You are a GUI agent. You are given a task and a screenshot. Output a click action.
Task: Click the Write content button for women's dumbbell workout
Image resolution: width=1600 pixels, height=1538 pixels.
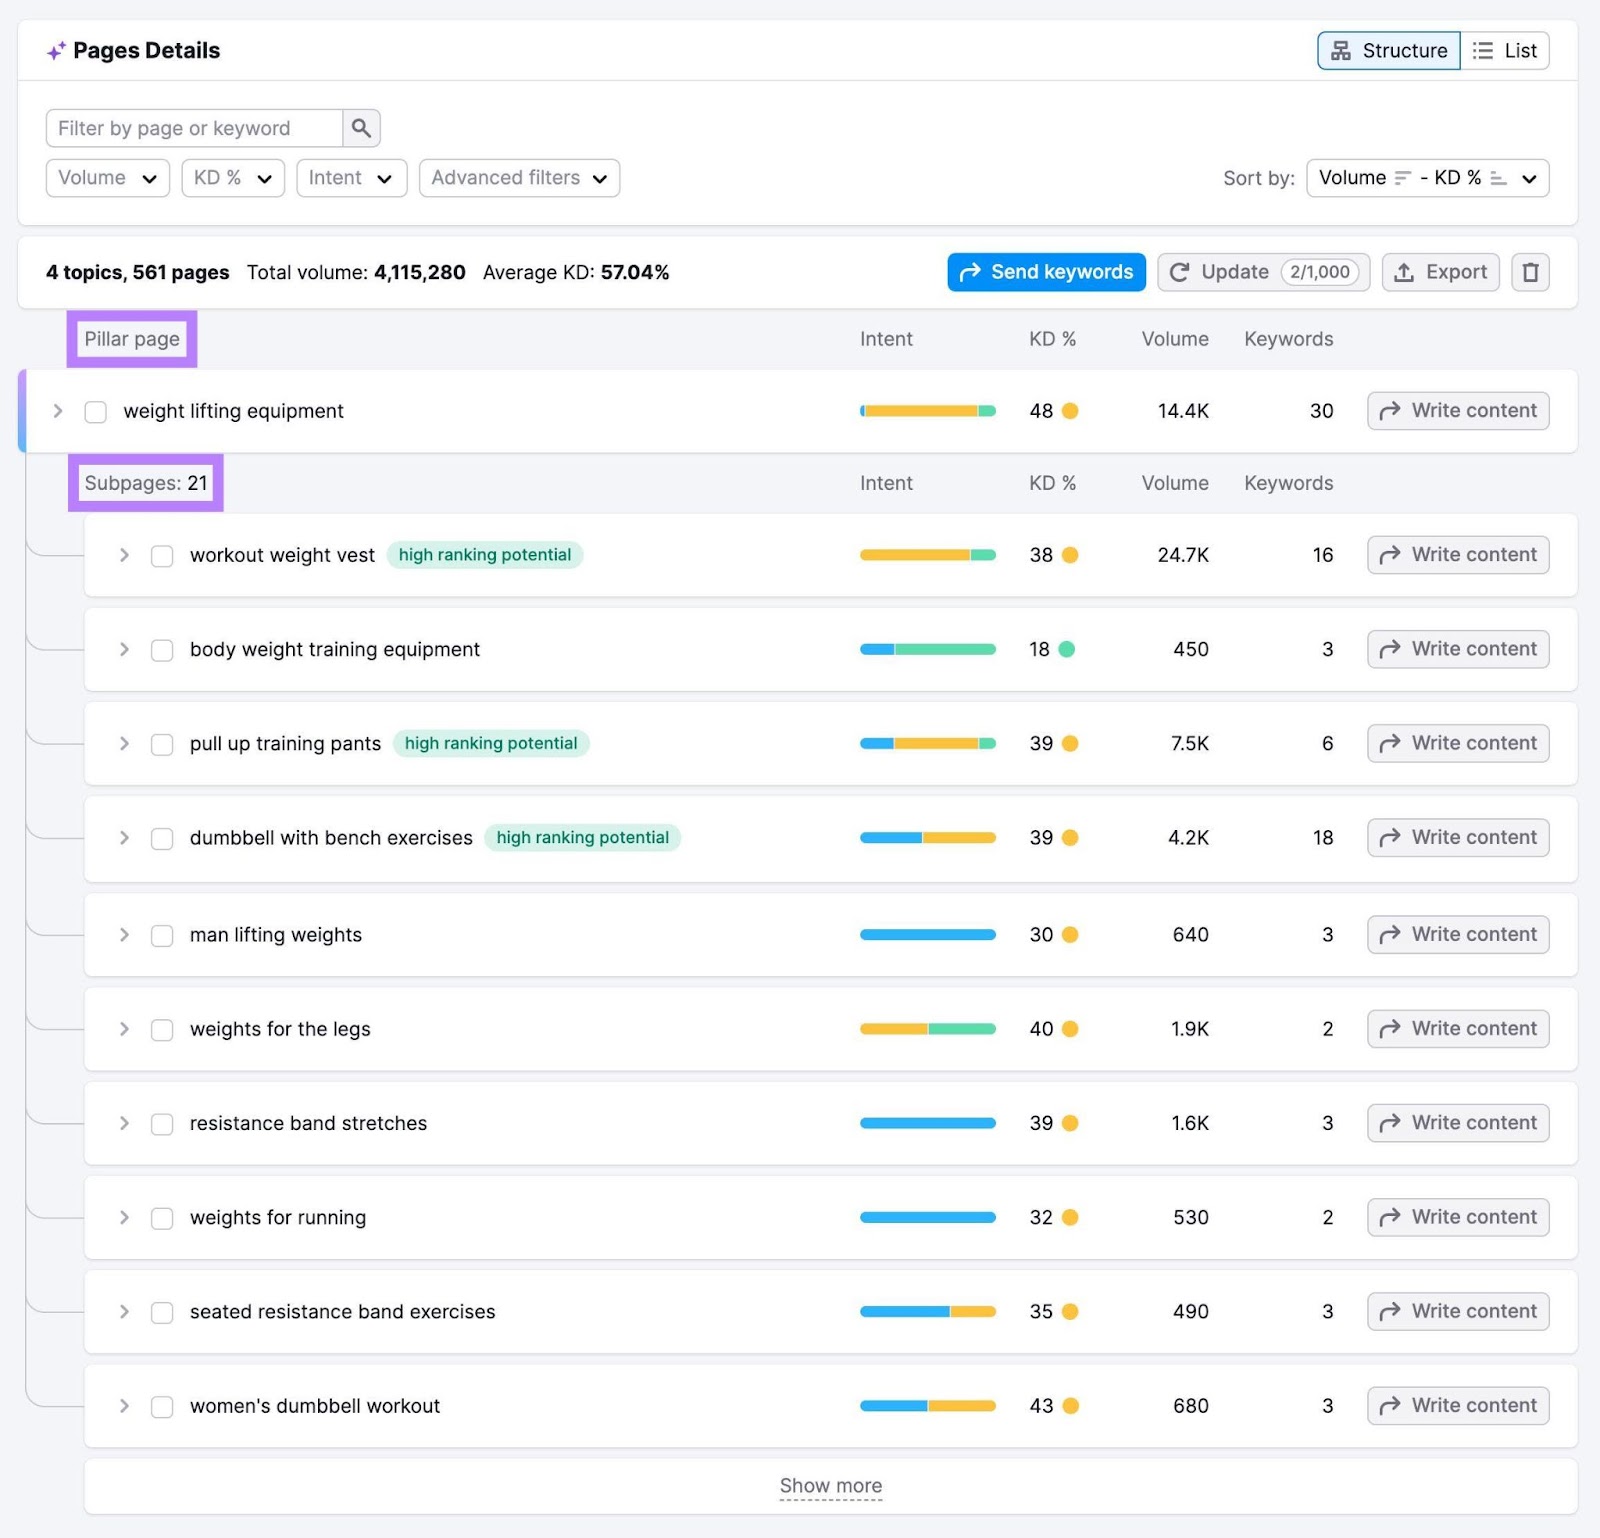[x=1457, y=1405]
